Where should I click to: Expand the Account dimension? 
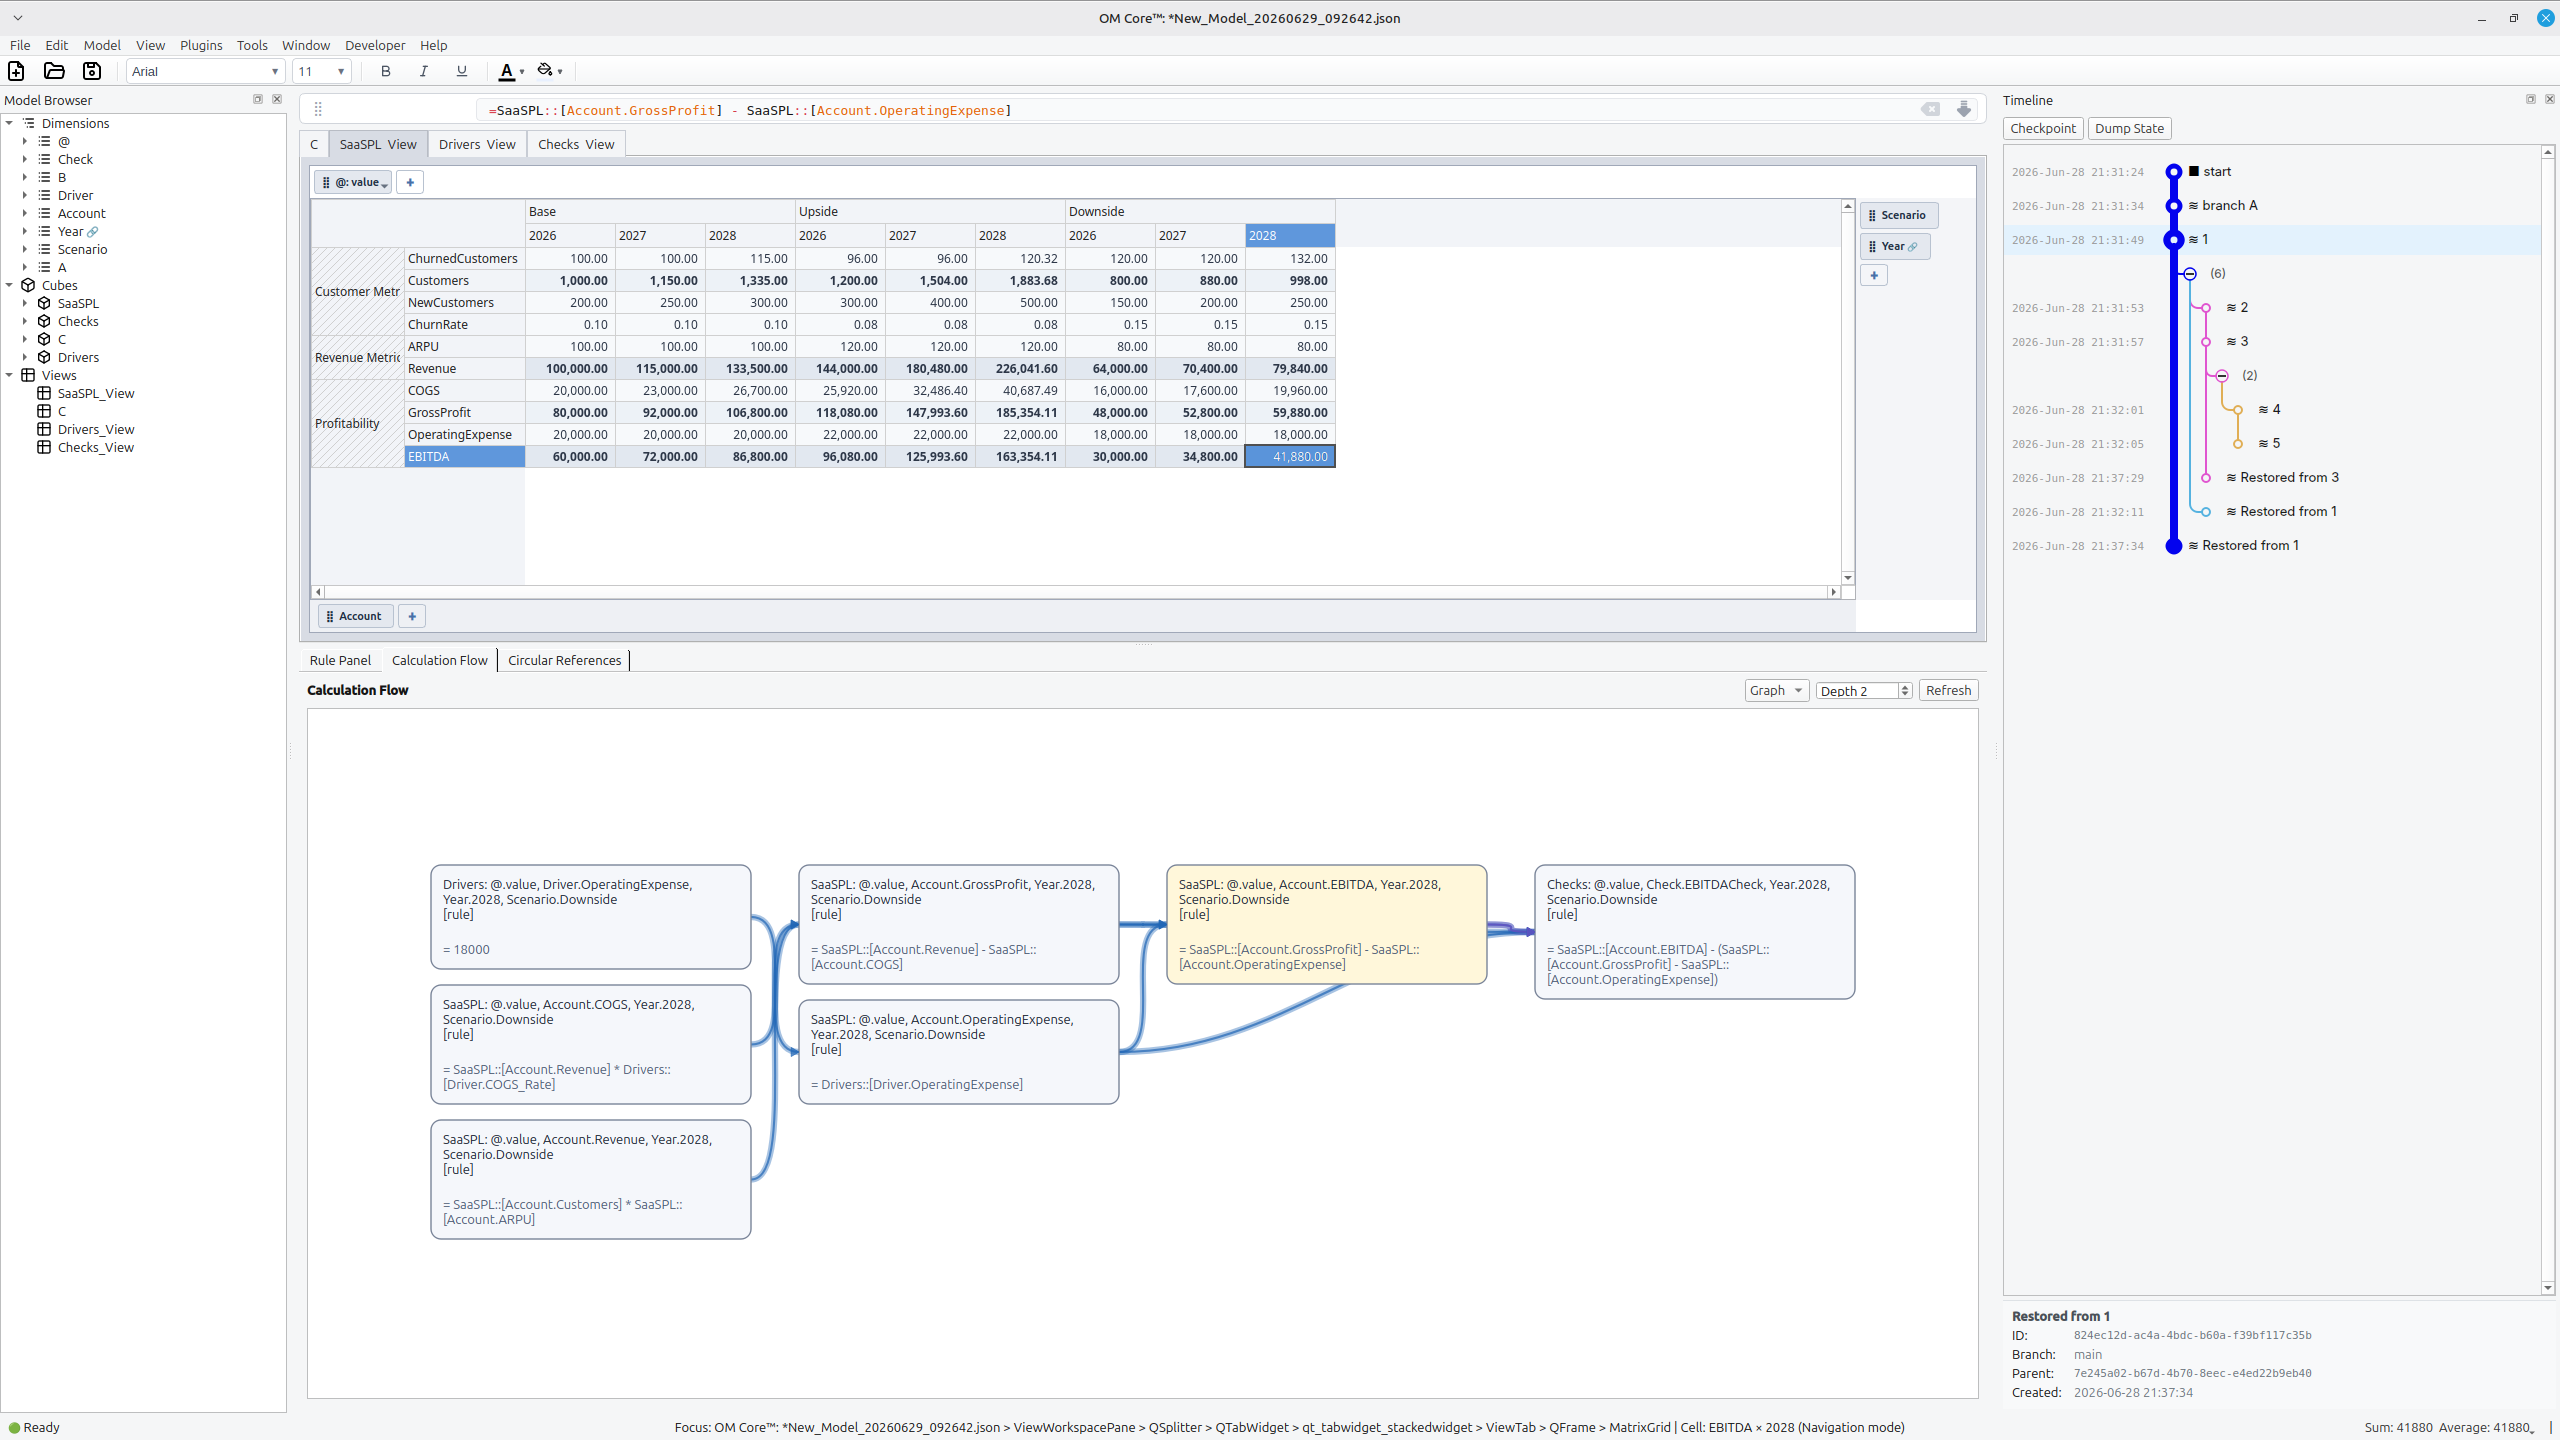click(25, 213)
